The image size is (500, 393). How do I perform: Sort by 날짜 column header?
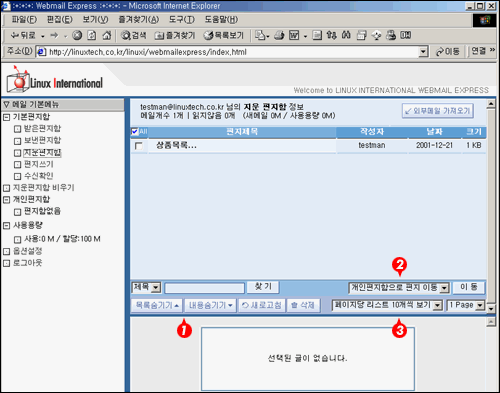(x=434, y=132)
